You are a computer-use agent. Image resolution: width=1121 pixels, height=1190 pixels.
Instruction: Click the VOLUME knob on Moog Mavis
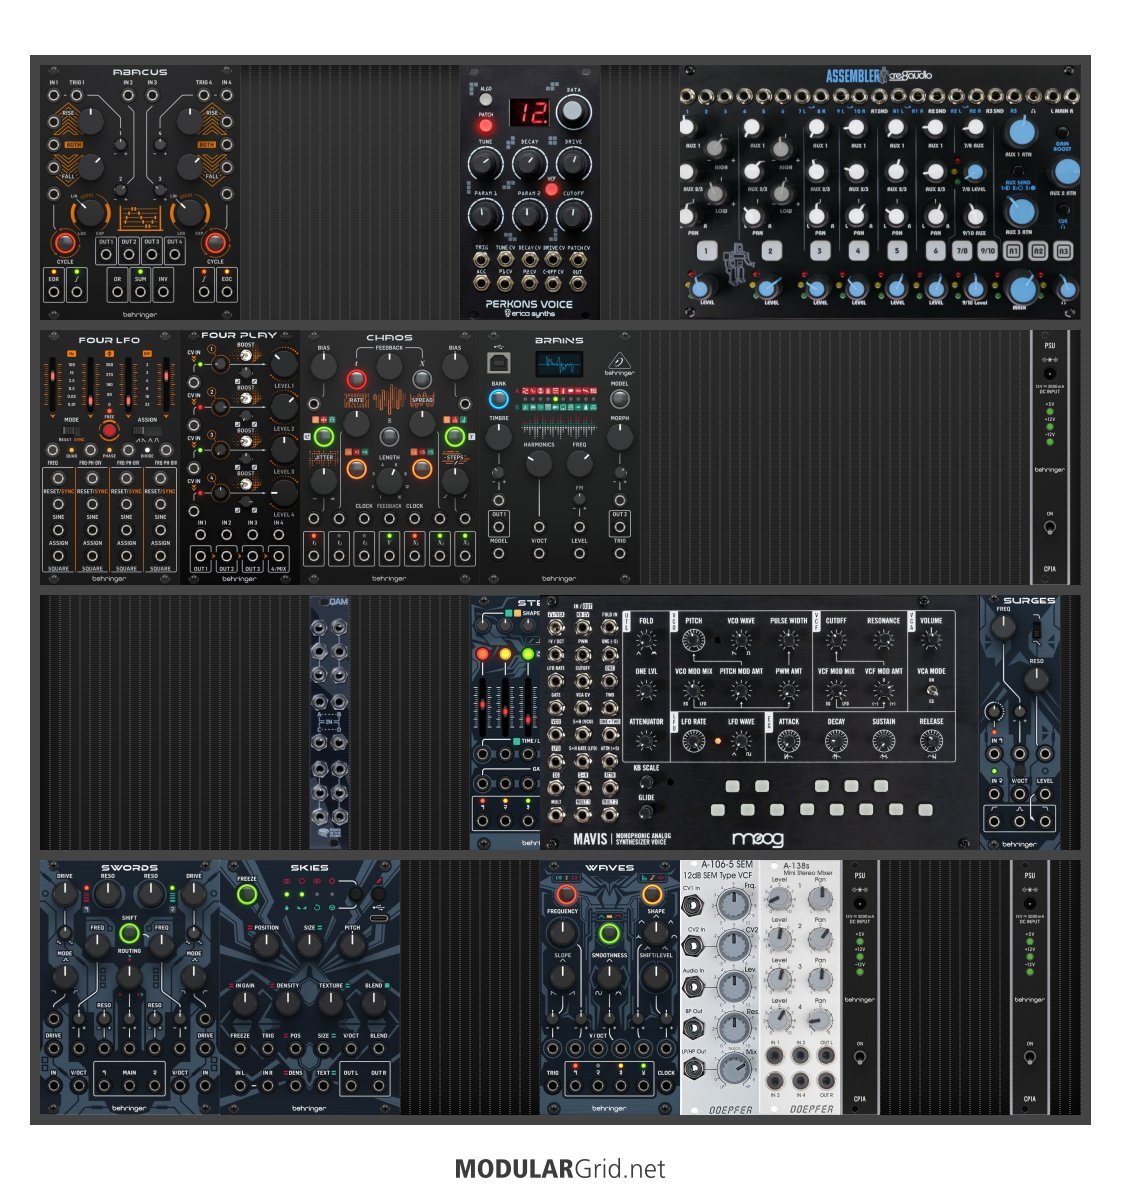(931, 641)
